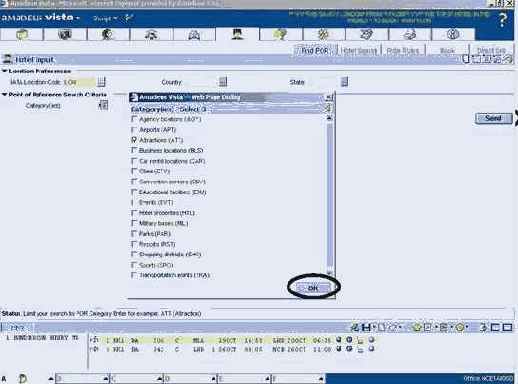This screenshot has width=518, height=384.
Task: Select the active hotel module icon
Action: (x=237, y=34)
